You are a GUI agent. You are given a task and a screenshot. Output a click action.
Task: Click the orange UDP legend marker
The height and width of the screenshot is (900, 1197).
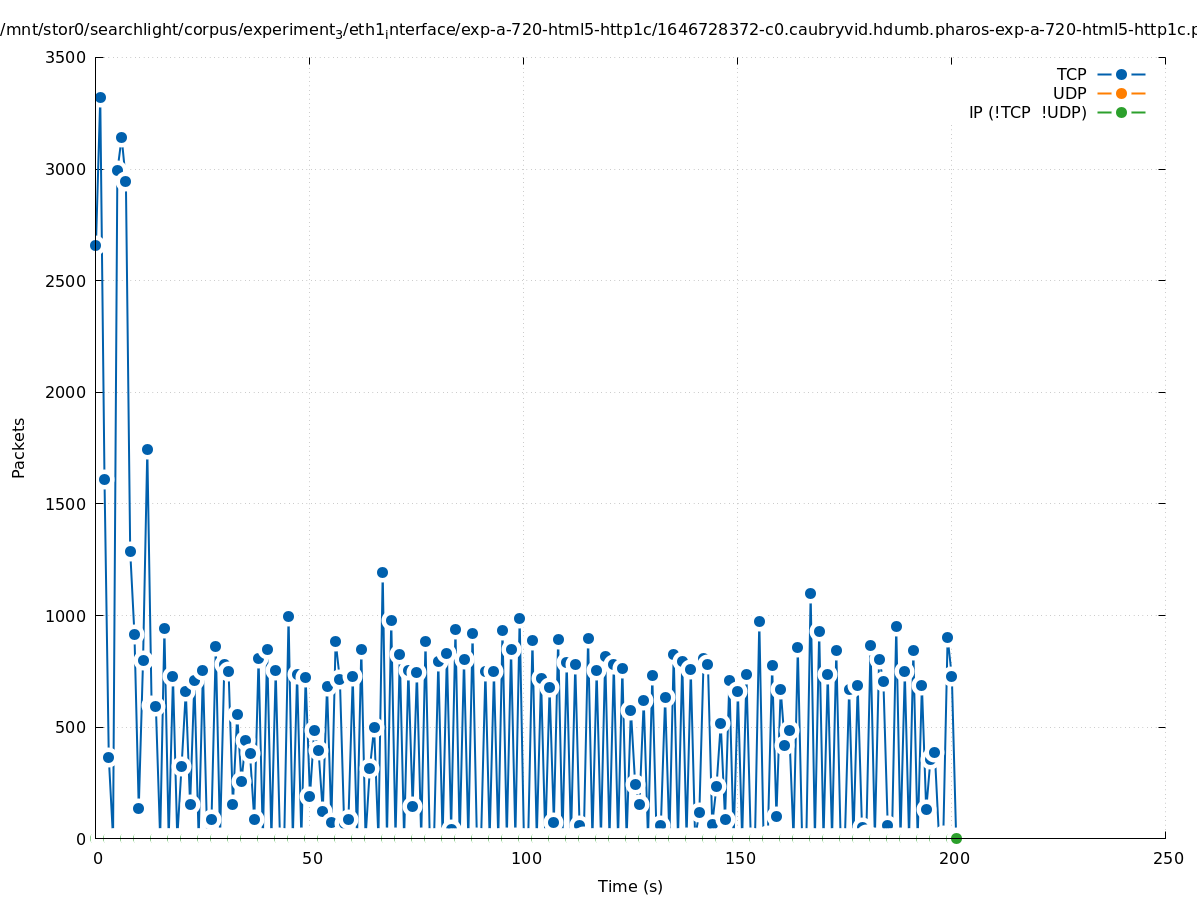pos(1121,93)
